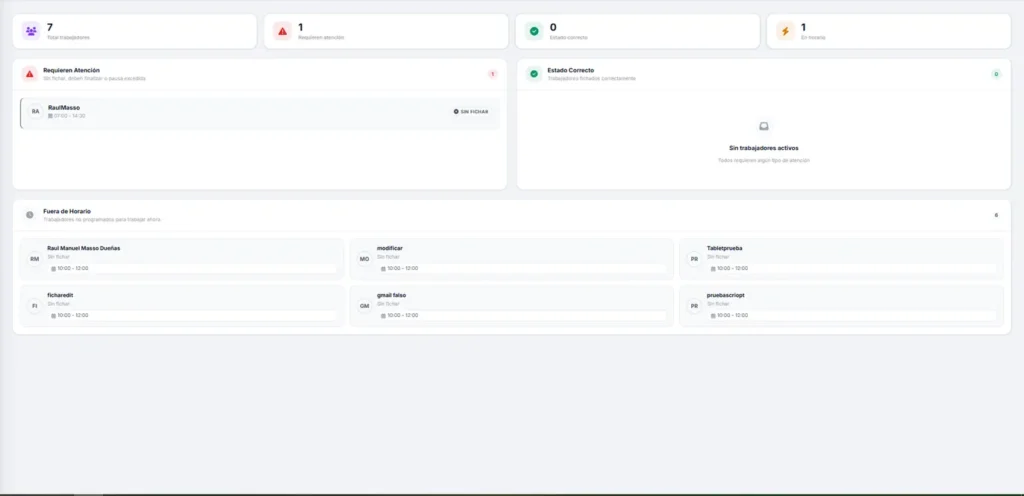Click the '10:00 - 12:00' schedule under gmail falso
Viewport: 1024px width, 496px height.
click(403, 316)
